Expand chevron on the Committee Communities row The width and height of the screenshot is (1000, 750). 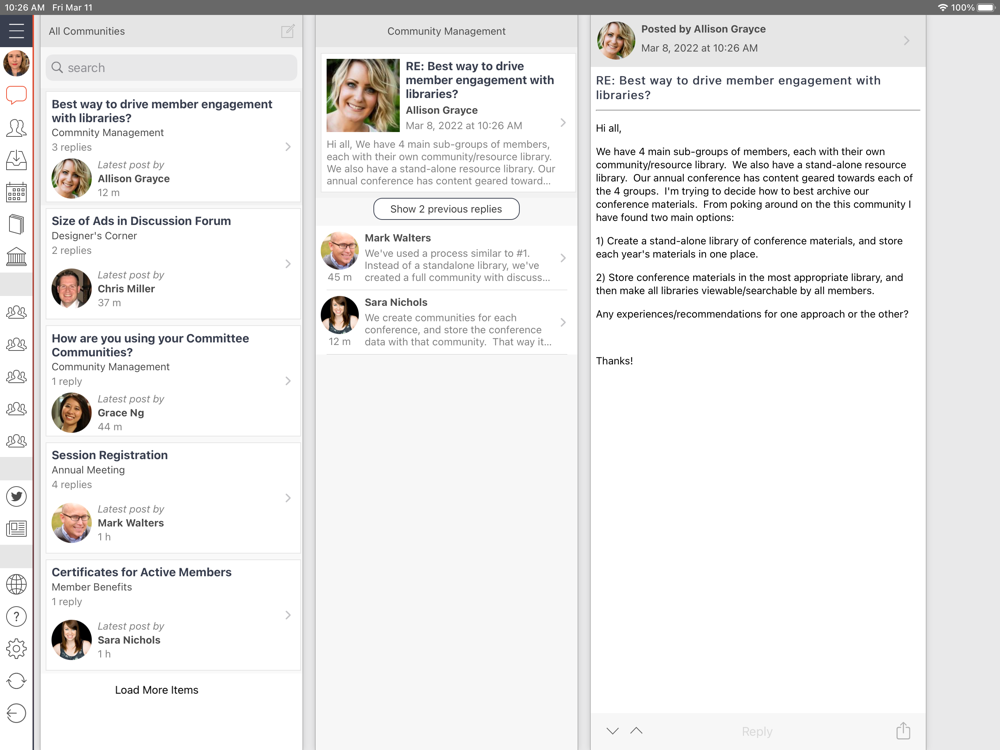tap(288, 381)
